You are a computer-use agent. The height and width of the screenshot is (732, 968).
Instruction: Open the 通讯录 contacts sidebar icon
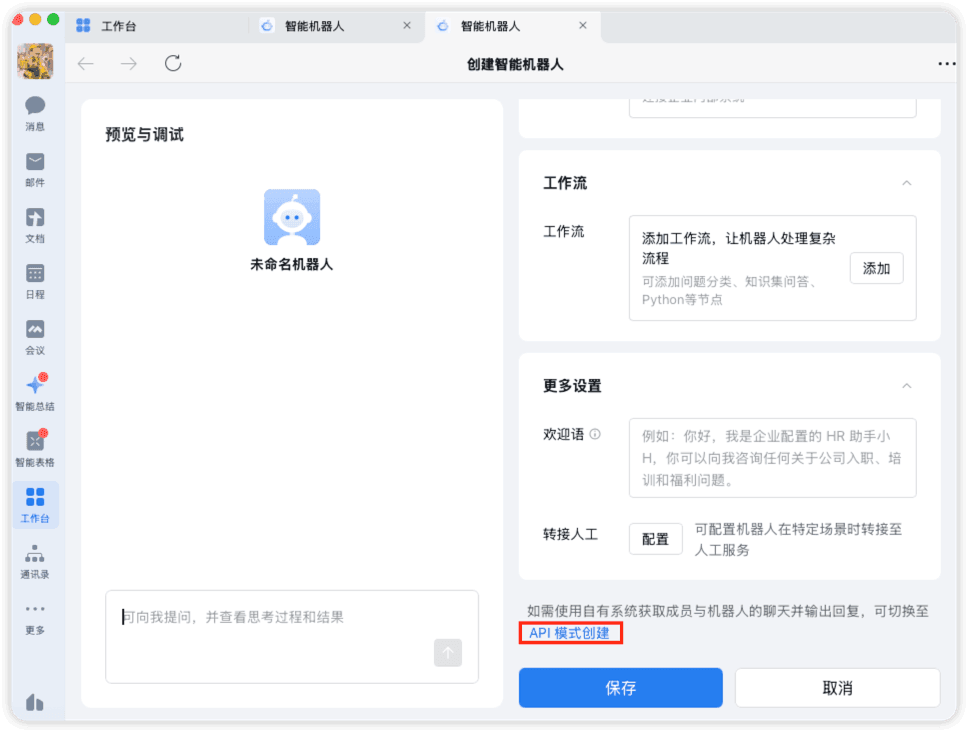click(x=35, y=561)
